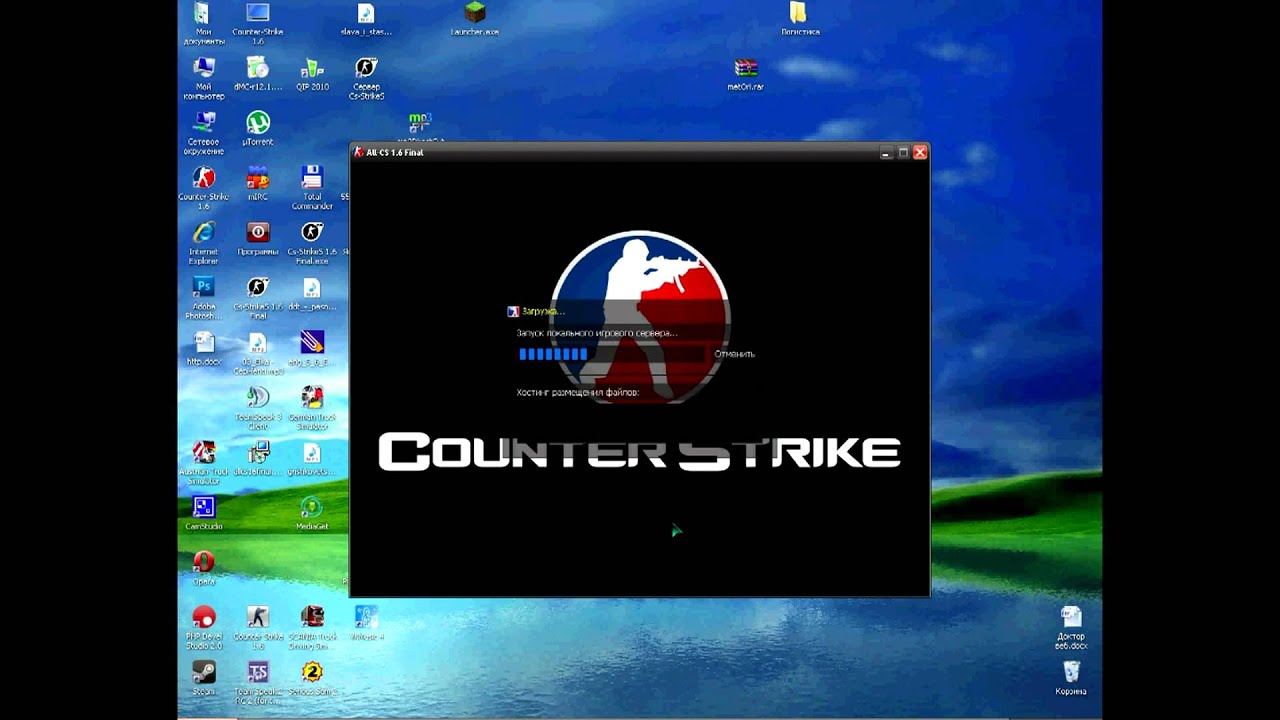Viewport: 1280px width, 720px height.
Task: Open the µTorrent desktop shortcut
Action: (x=258, y=129)
